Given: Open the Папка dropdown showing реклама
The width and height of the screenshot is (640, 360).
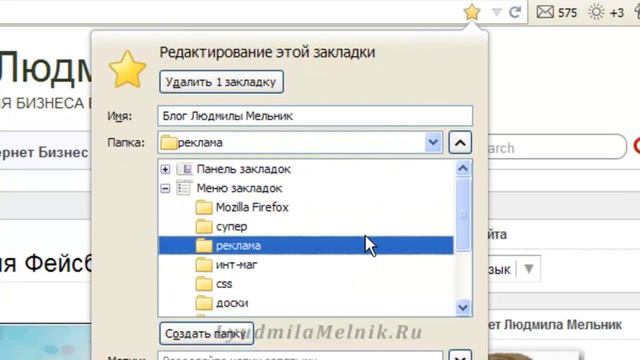Looking at the screenshot, I should [x=300, y=142].
